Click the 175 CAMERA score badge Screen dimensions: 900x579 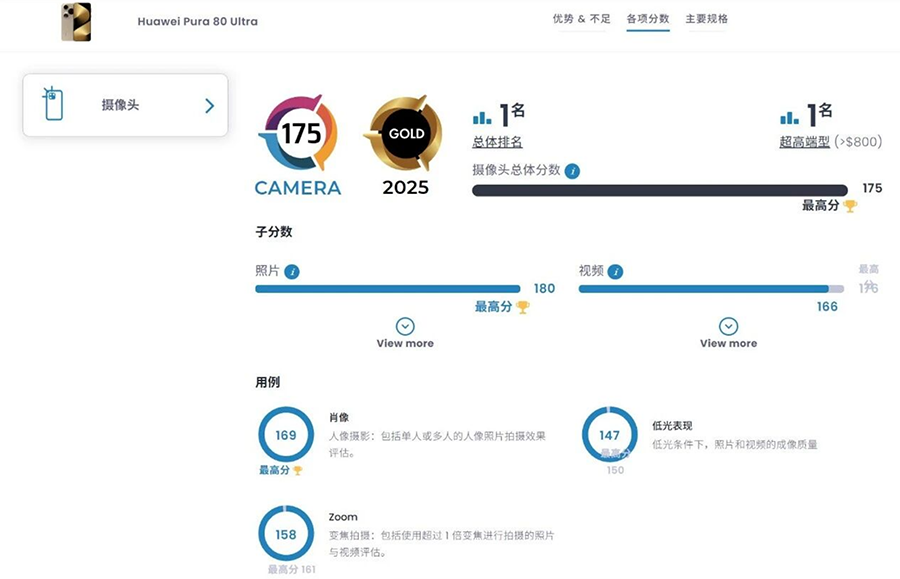298,146
